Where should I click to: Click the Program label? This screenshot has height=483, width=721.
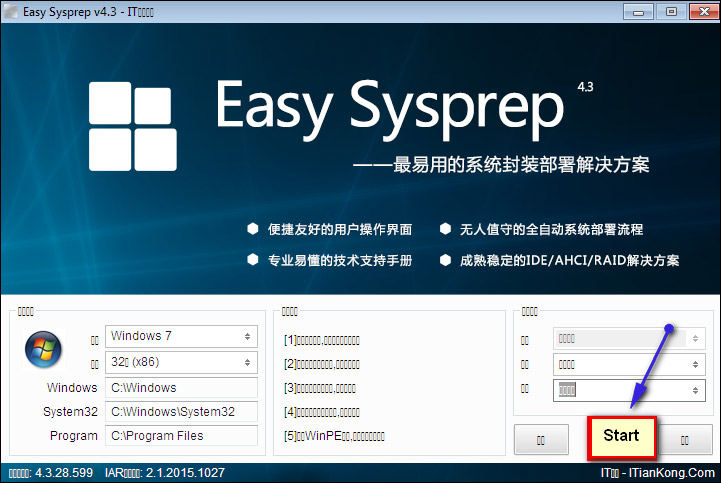tap(74, 436)
